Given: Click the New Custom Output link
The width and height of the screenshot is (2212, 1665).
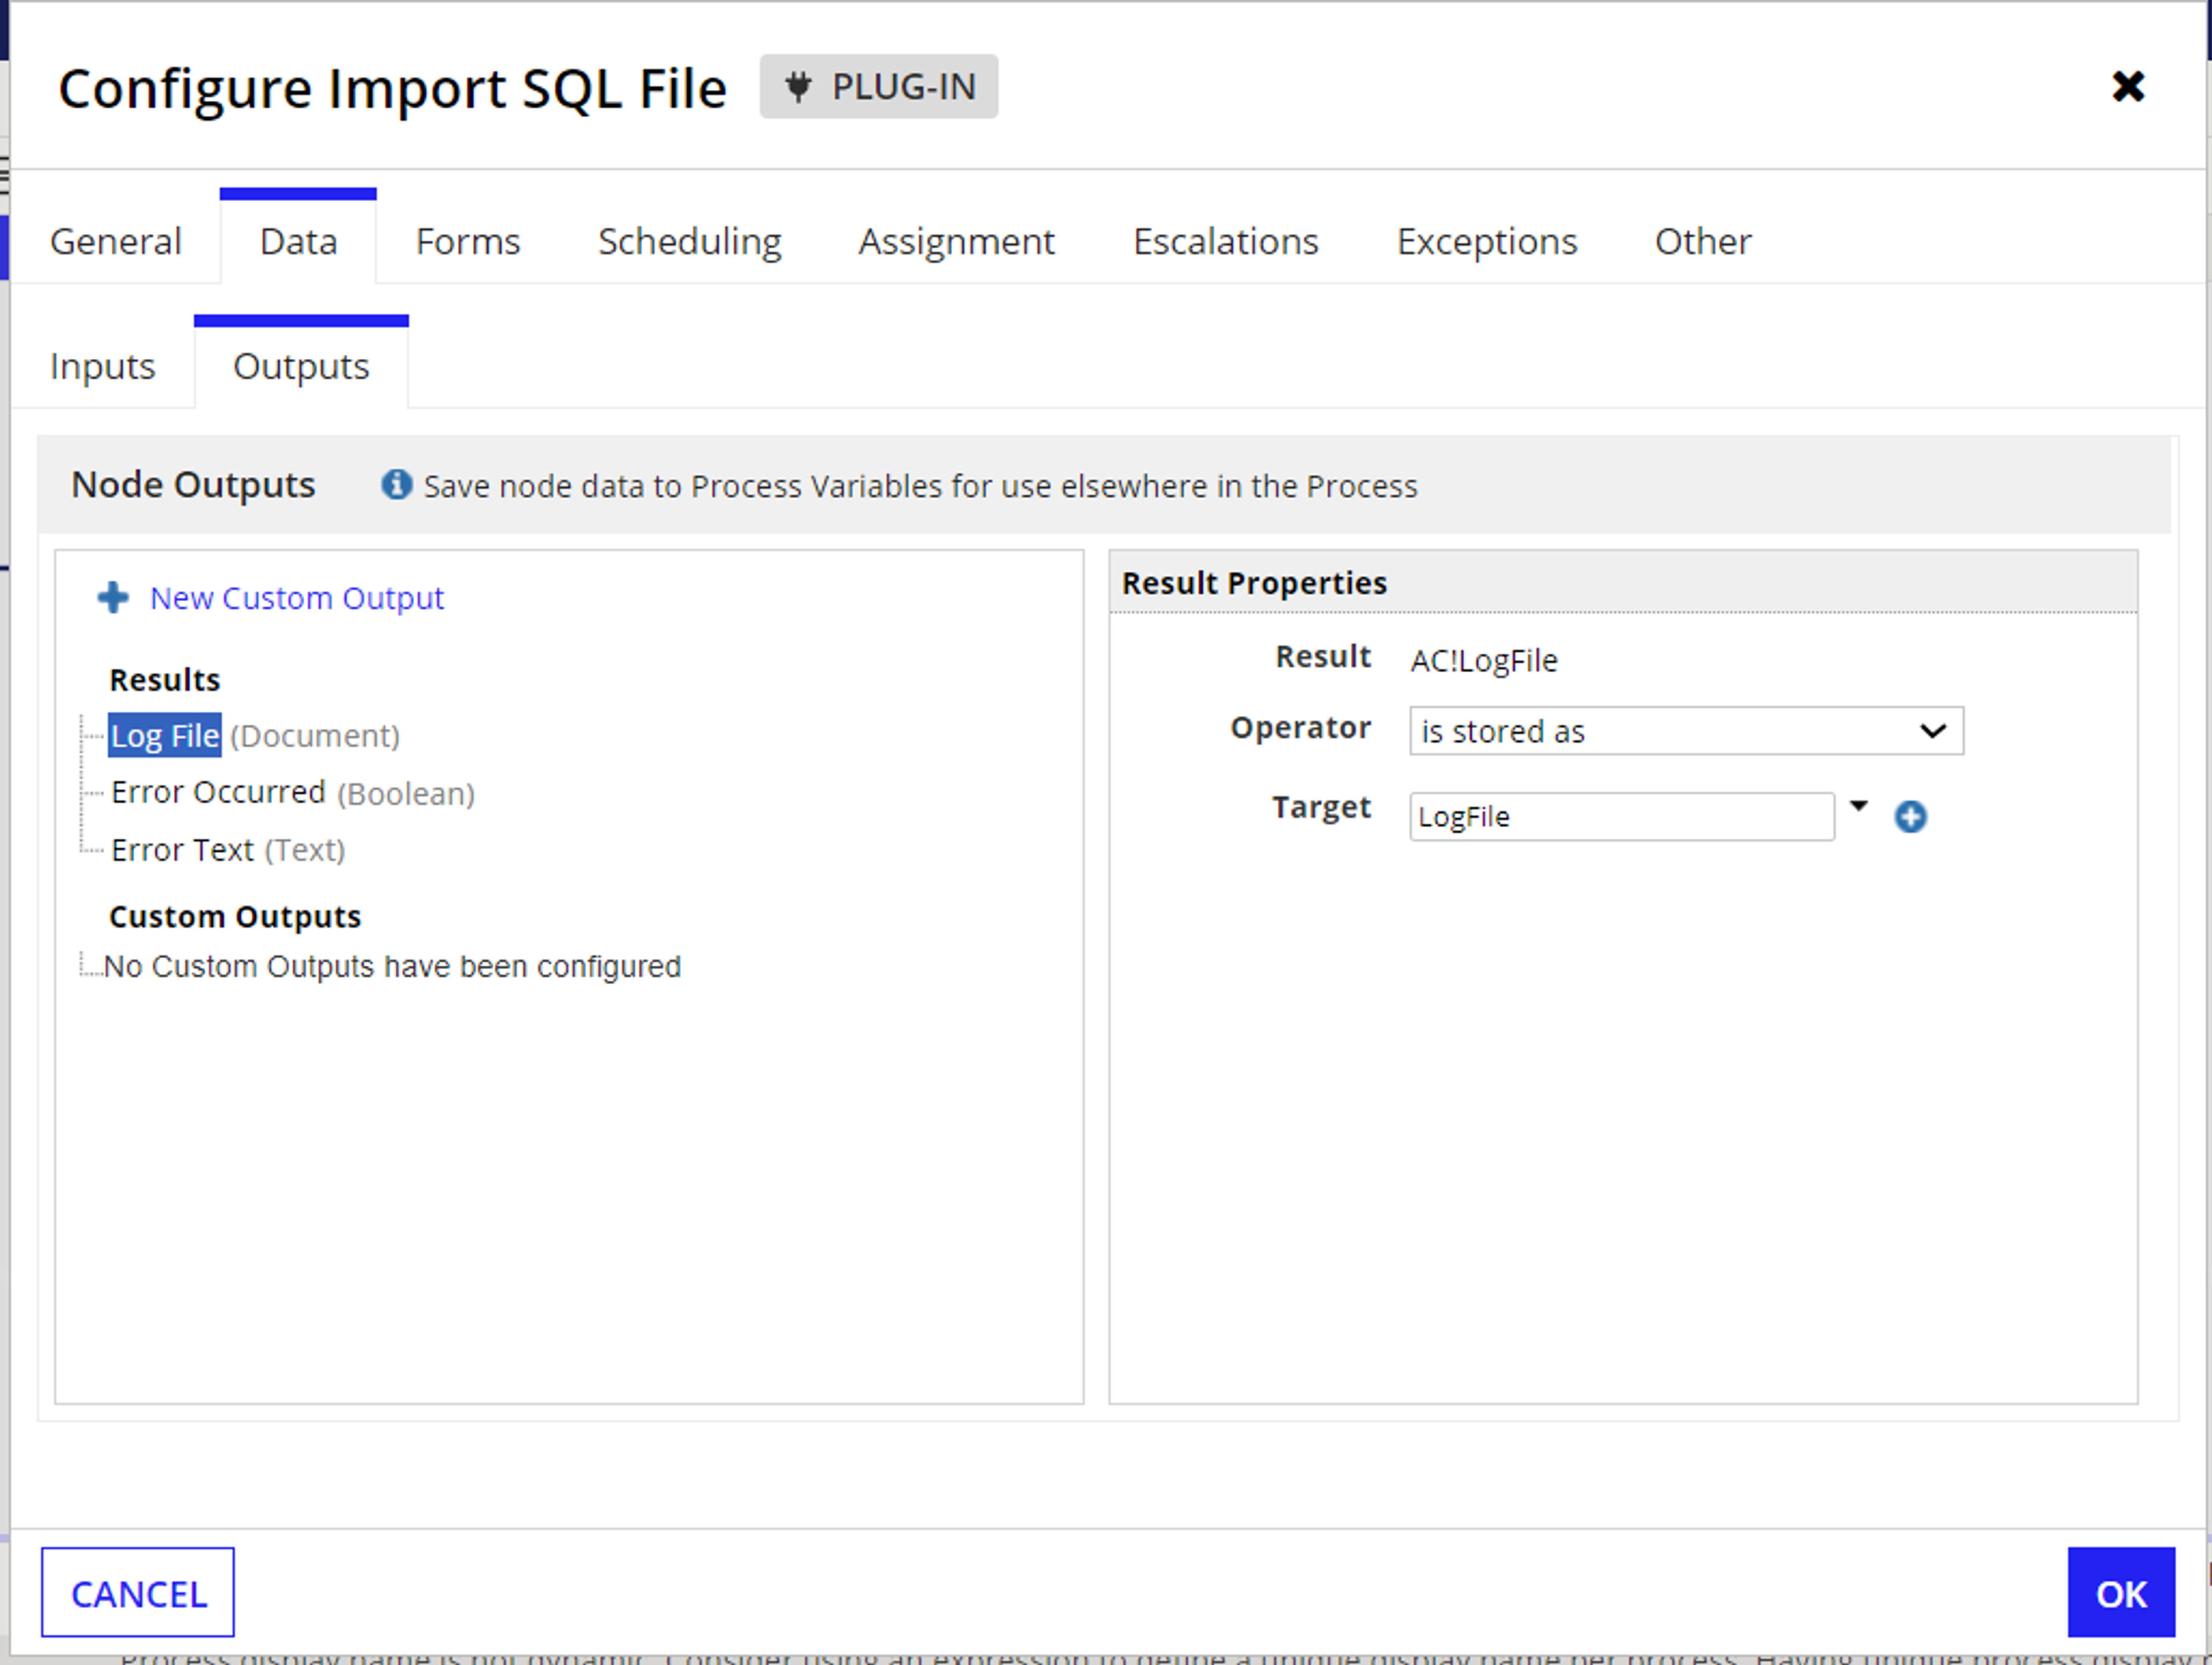Looking at the screenshot, I should 297,598.
